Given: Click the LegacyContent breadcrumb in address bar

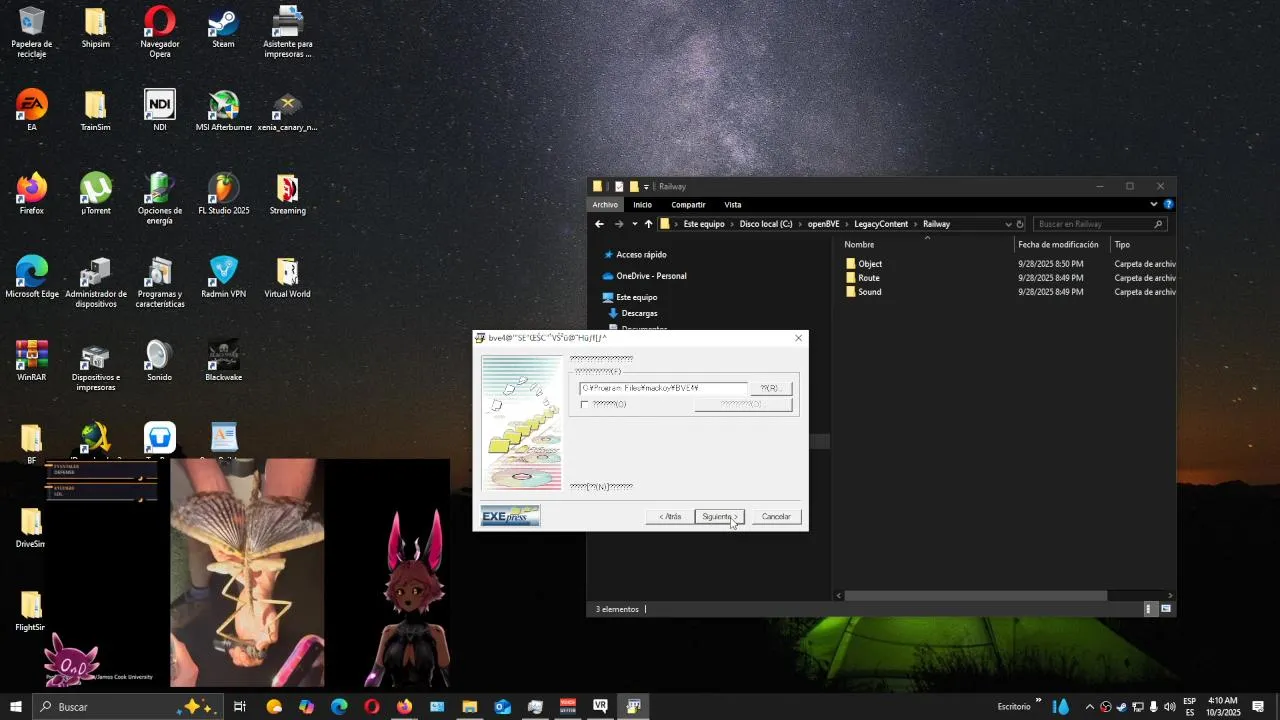Looking at the screenshot, I should tap(881, 224).
